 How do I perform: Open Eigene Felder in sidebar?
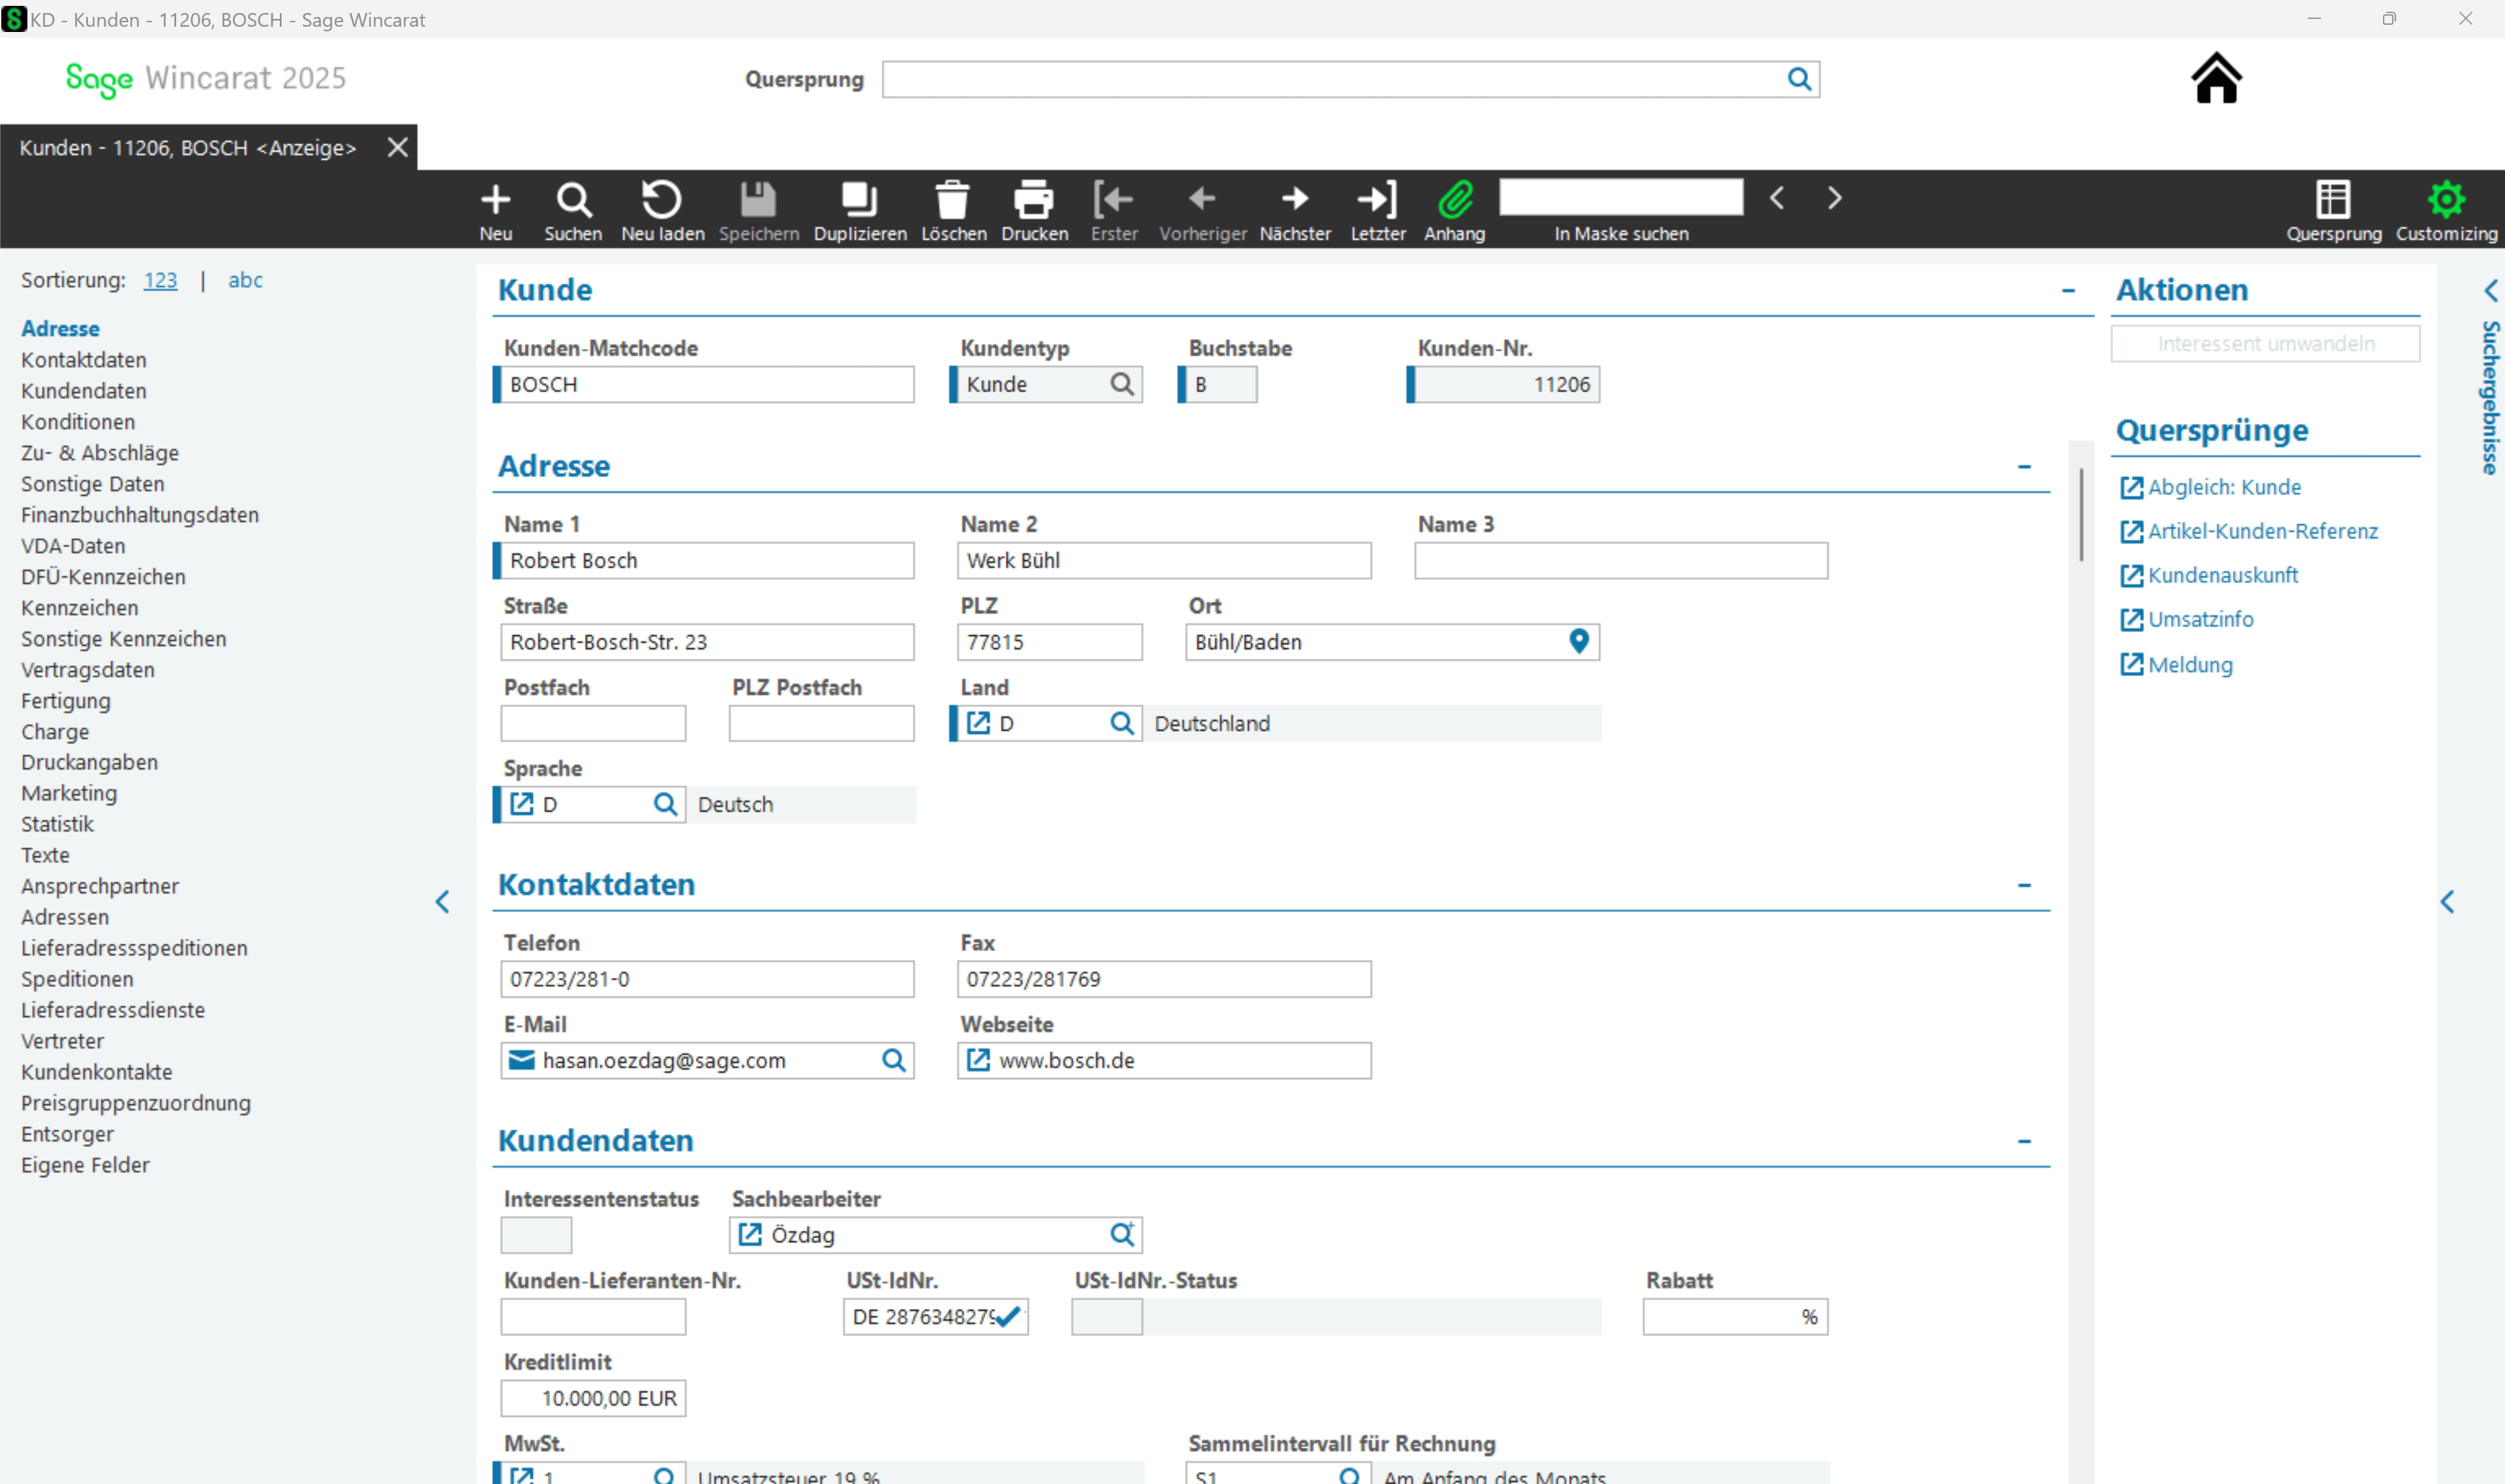85,1165
